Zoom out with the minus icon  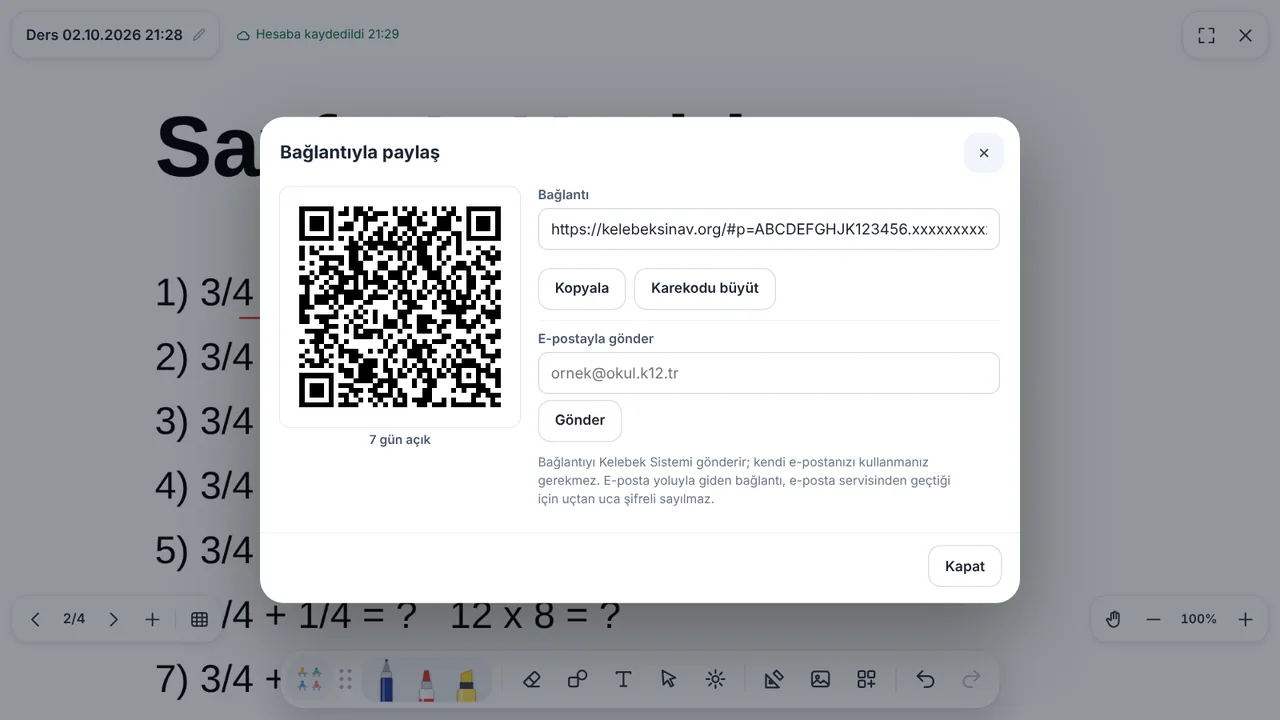pyautogui.click(x=1153, y=619)
